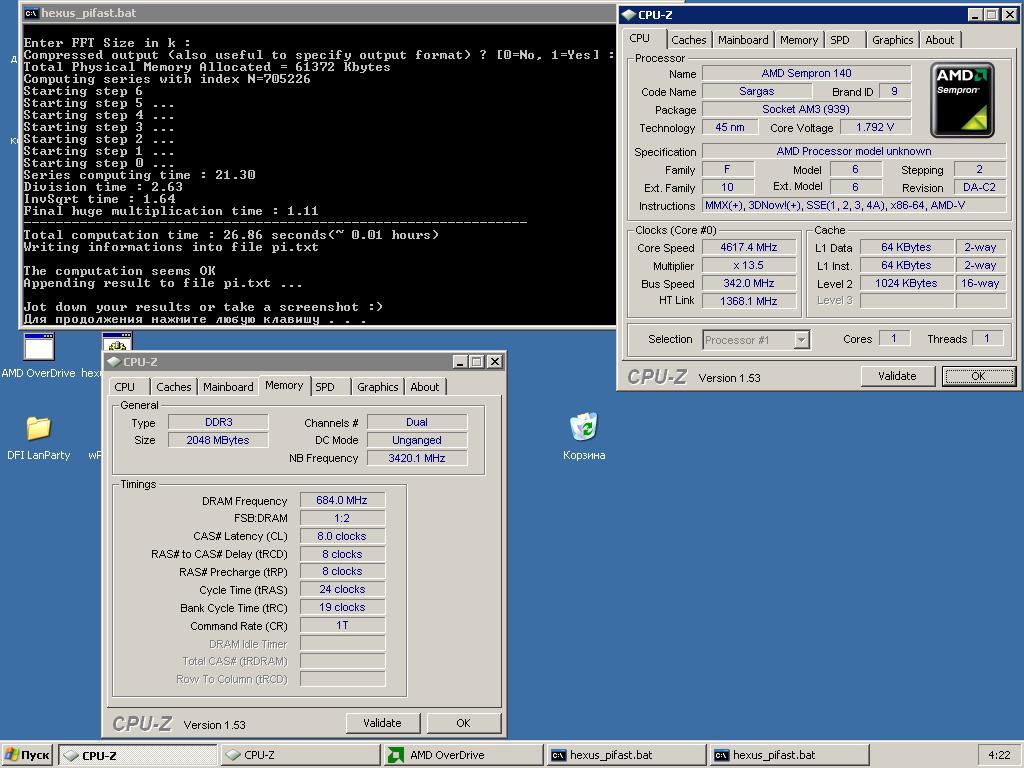Screen dimensions: 1024x768
Task: Click the 4:22 system tray clock
Action: pos(999,755)
